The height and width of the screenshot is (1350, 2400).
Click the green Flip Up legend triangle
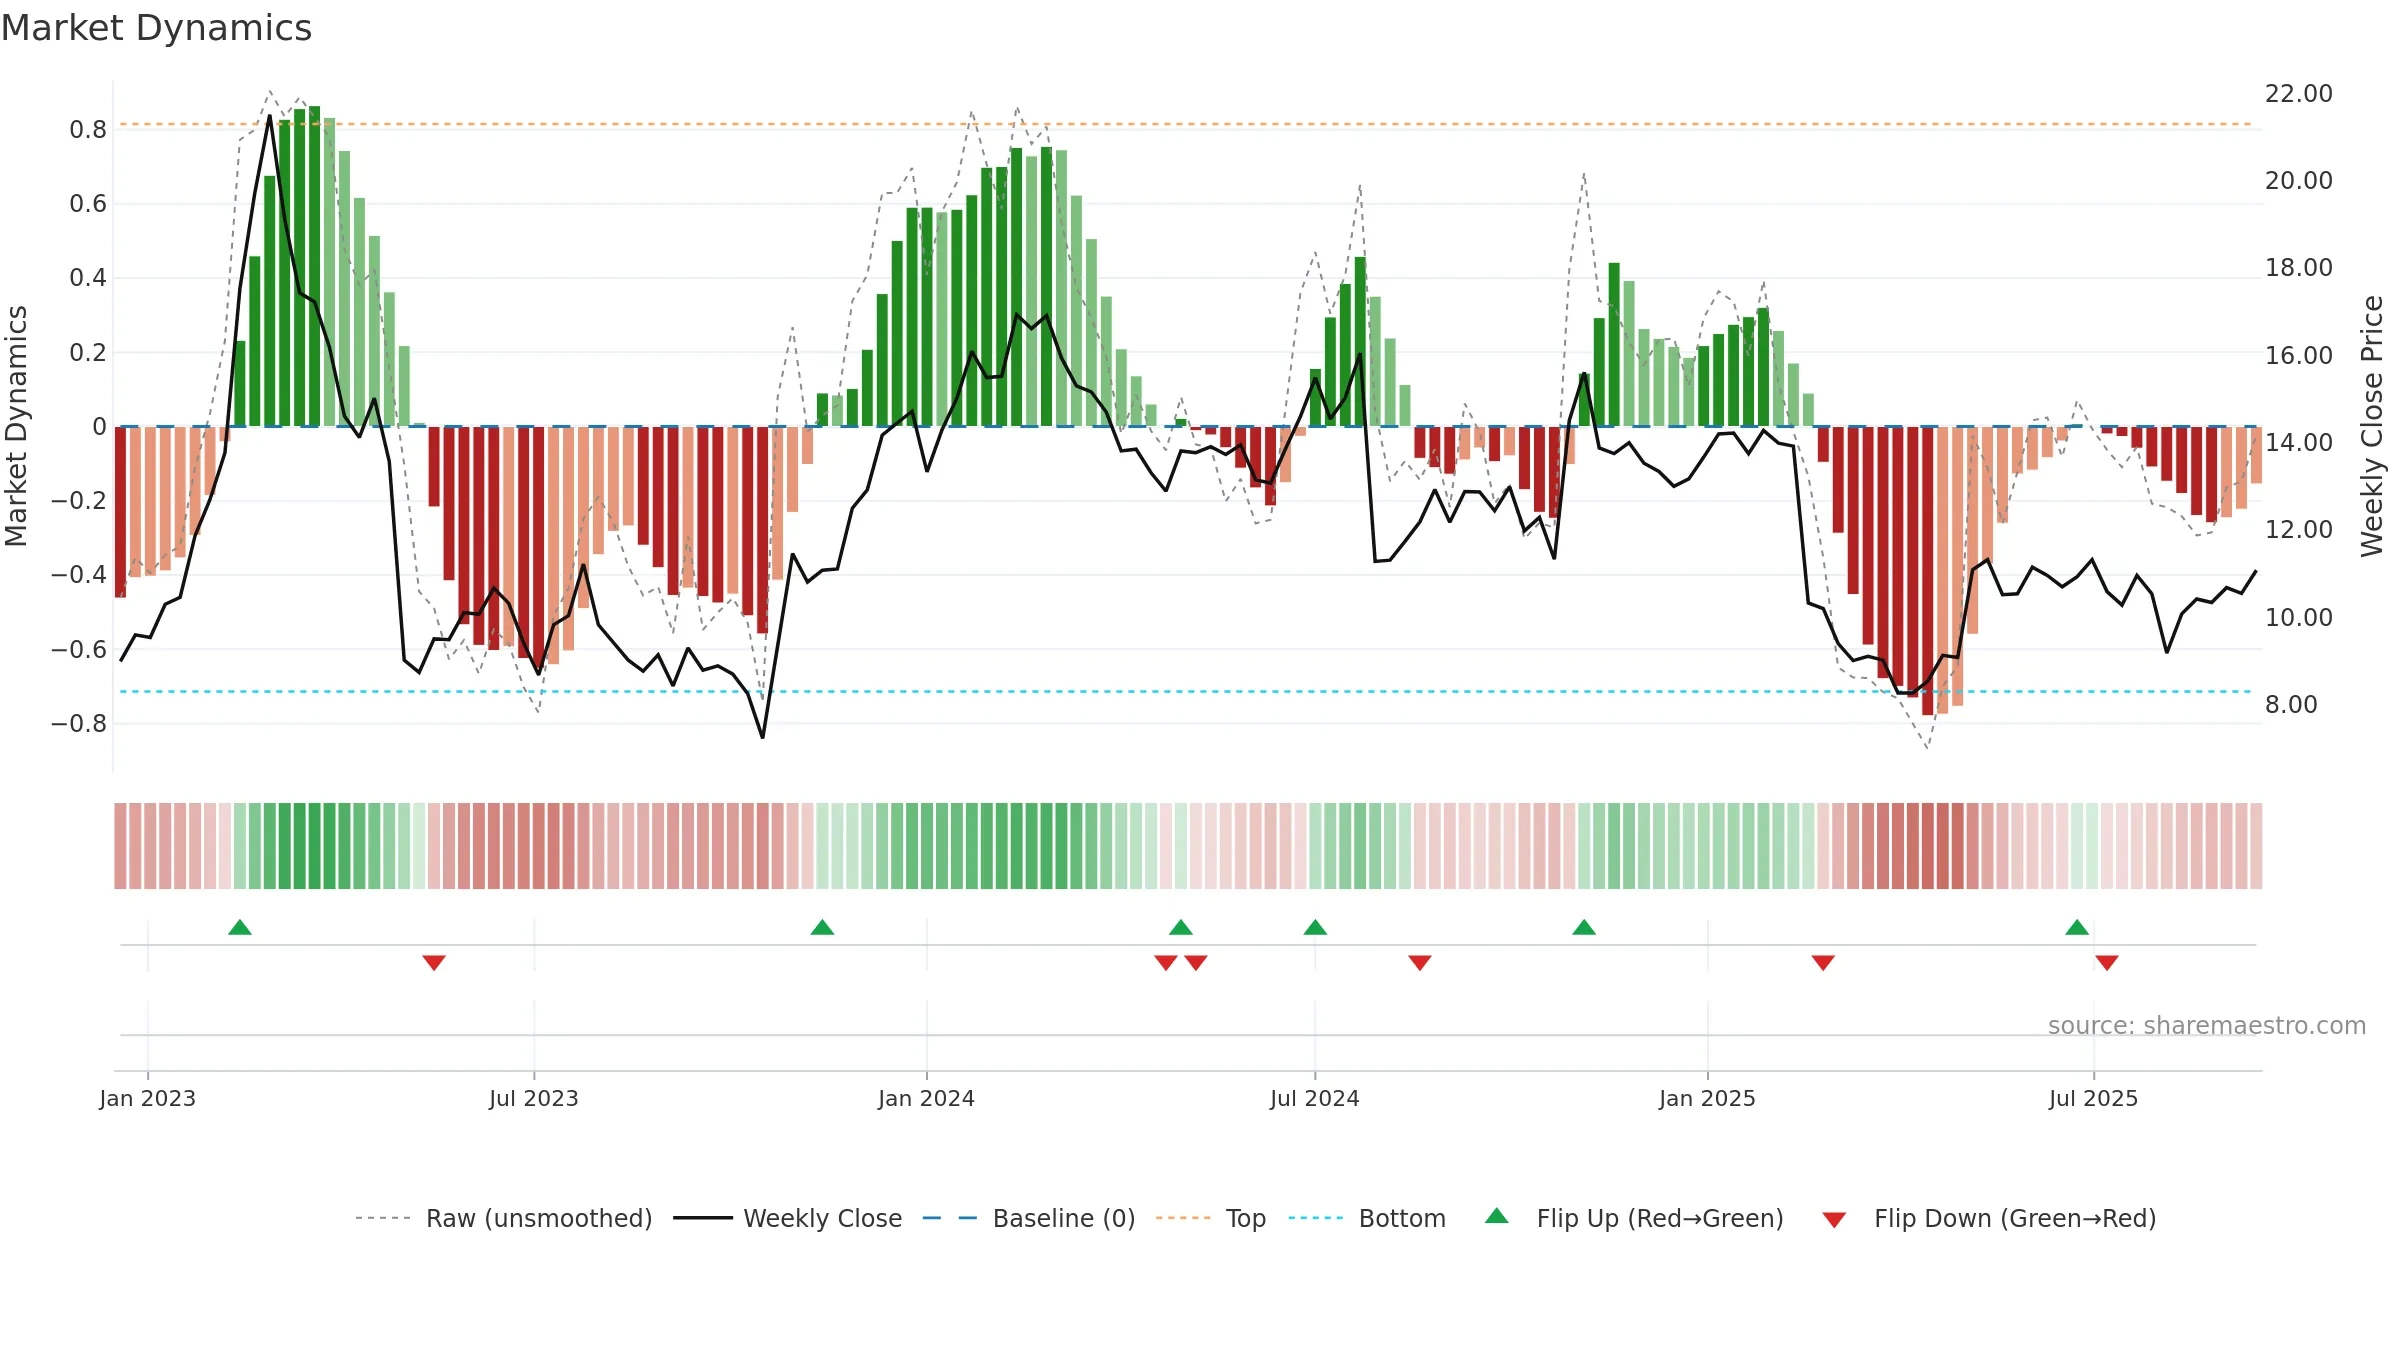point(1497,1216)
